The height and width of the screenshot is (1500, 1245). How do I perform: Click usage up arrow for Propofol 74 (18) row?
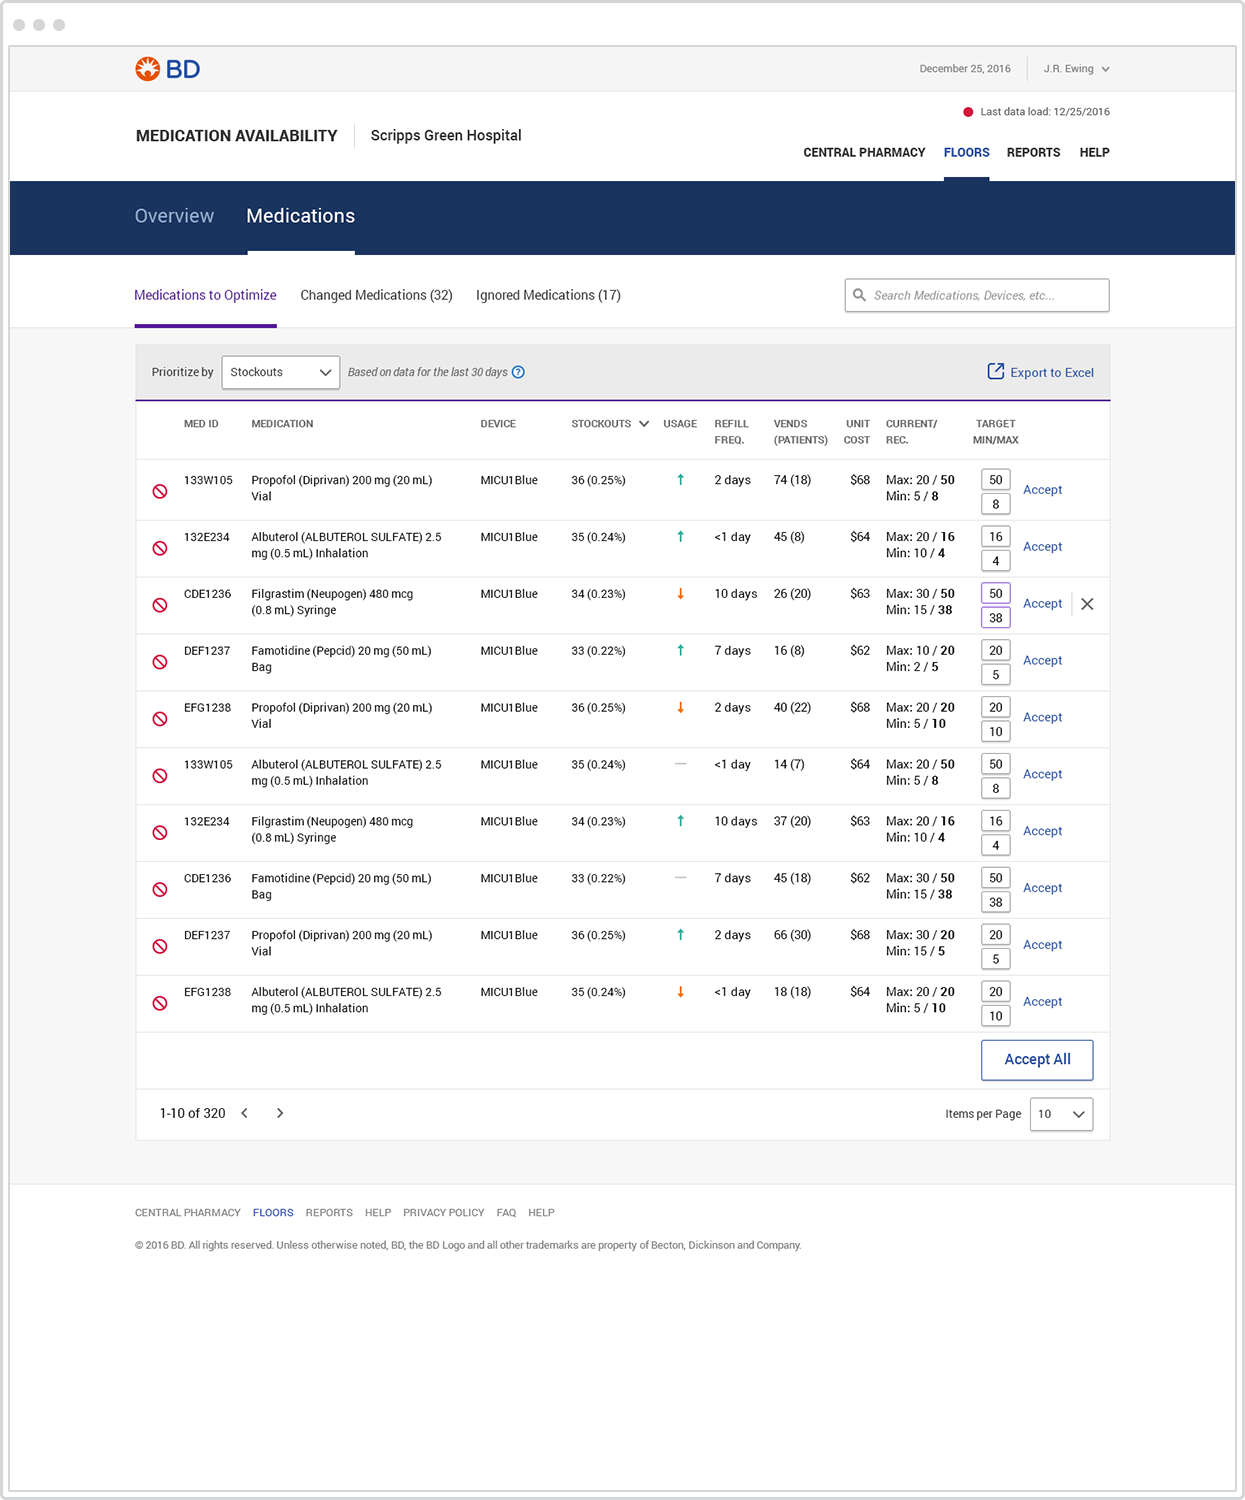coord(681,480)
